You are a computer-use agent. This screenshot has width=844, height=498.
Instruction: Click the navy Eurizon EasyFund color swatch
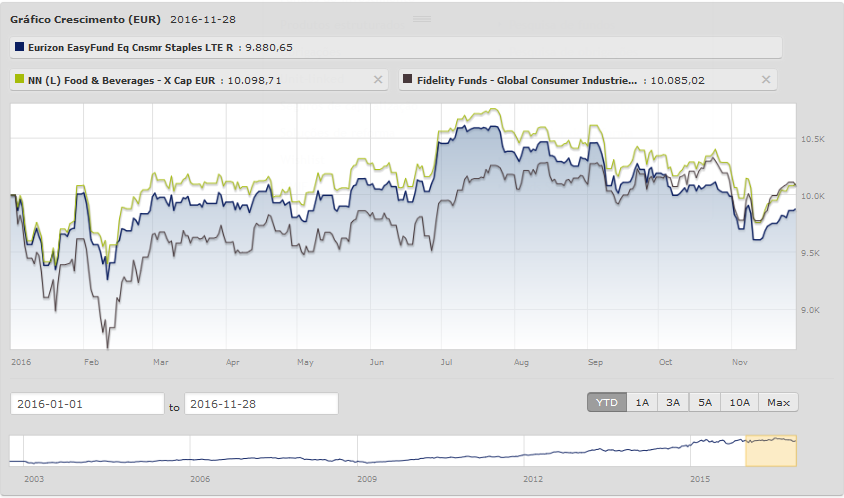[20, 47]
